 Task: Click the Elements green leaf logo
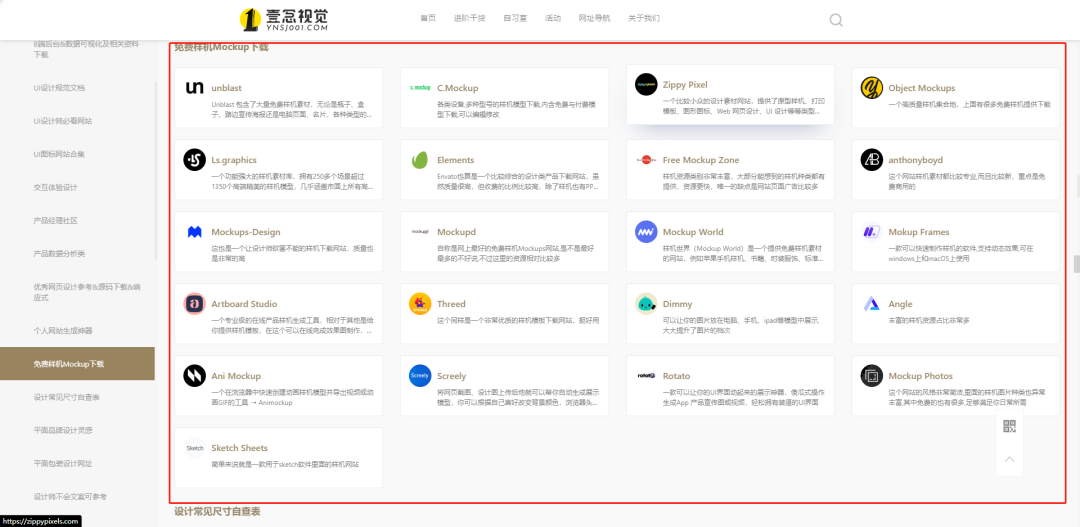pyautogui.click(x=420, y=160)
